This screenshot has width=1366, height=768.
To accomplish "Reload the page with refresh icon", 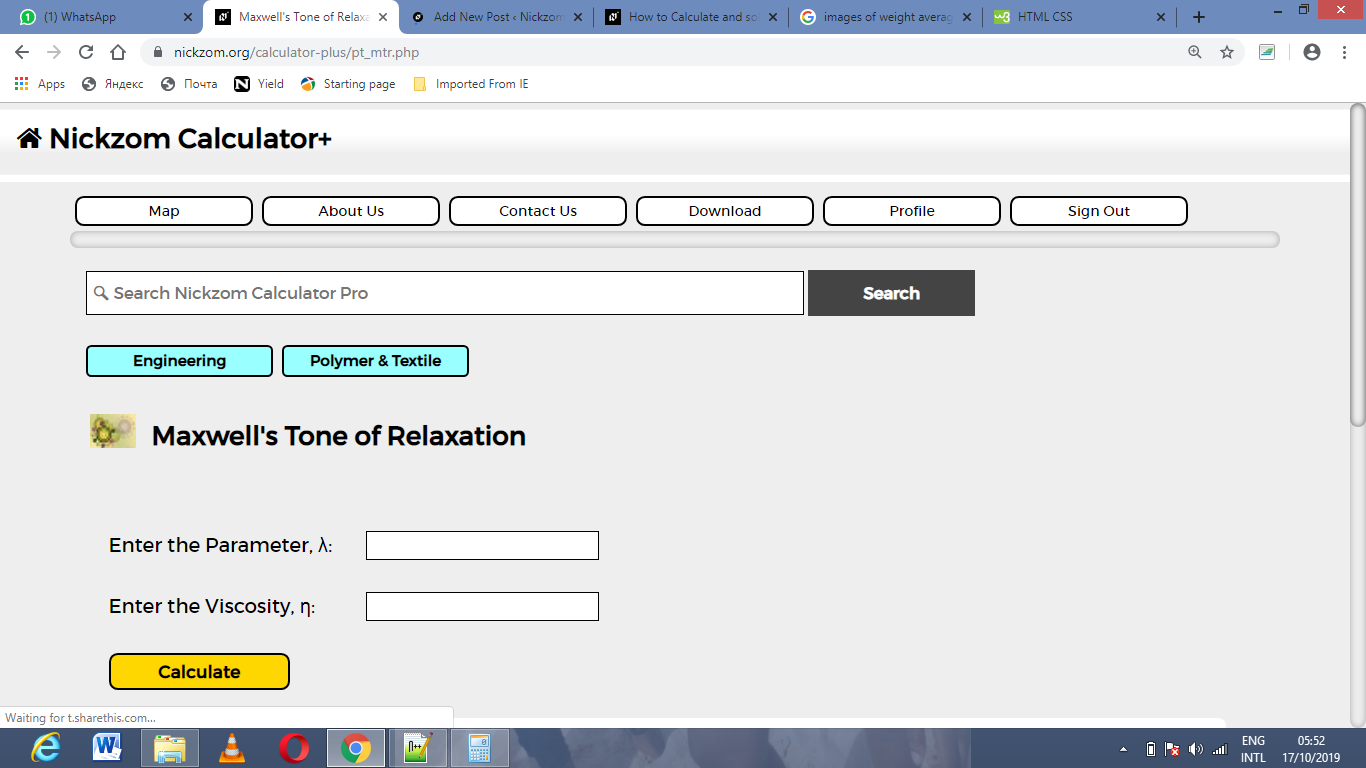I will click(86, 52).
